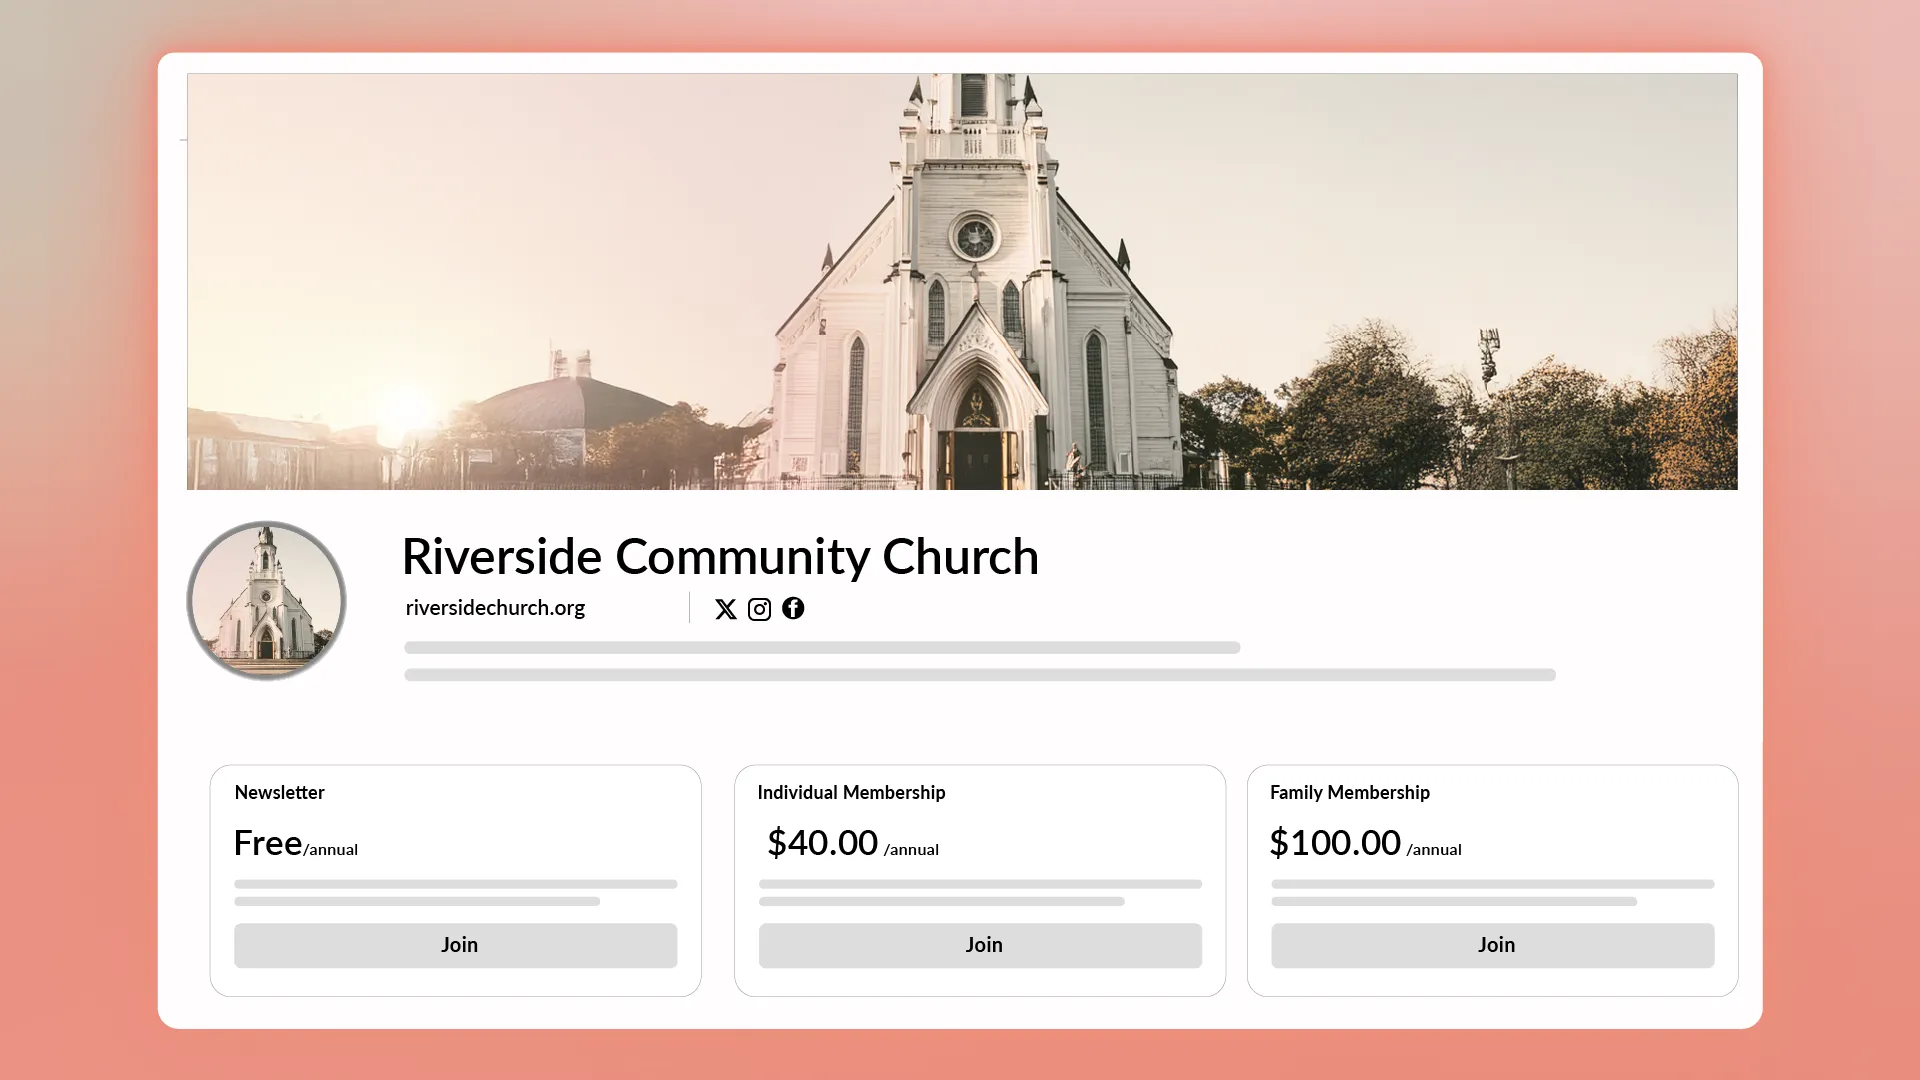Screen dimensions: 1920x1080
Task: Open the riversidechurch.org link
Action: click(494, 607)
